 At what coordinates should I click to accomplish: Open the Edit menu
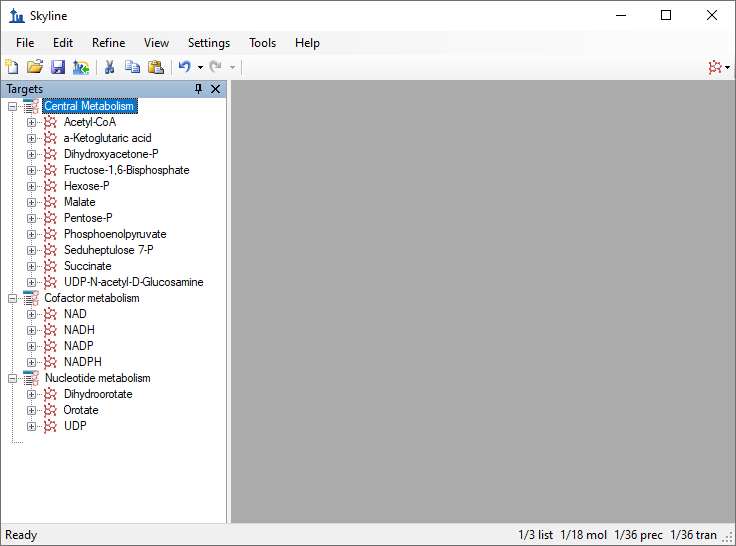pyautogui.click(x=63, y=43)
